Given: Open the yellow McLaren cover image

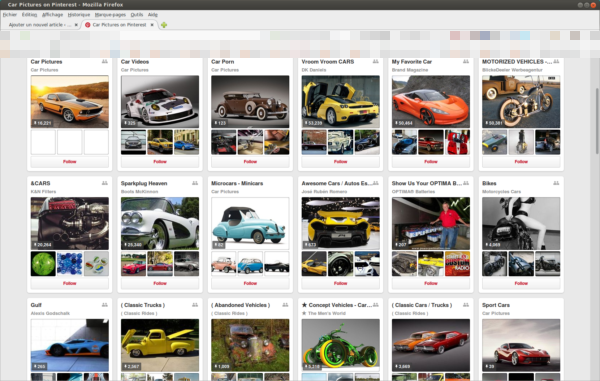Looking at the screenshot, I should pyautogui.click(x=341, y=223).
